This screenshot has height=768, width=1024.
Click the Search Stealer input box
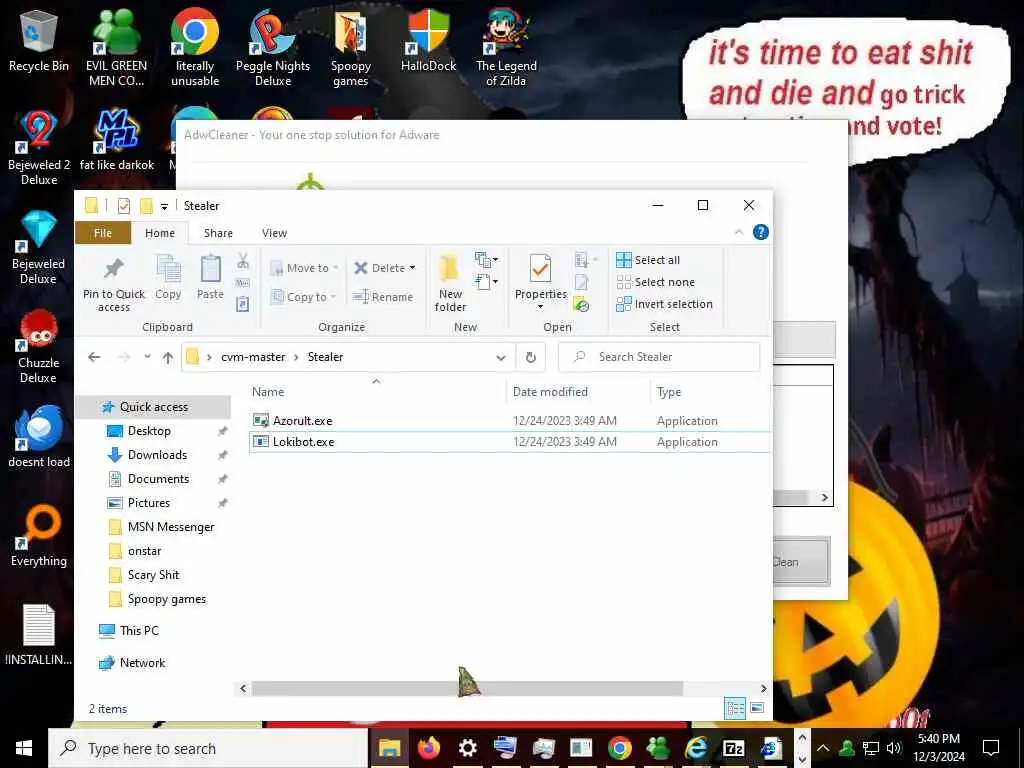click(659, 357)
